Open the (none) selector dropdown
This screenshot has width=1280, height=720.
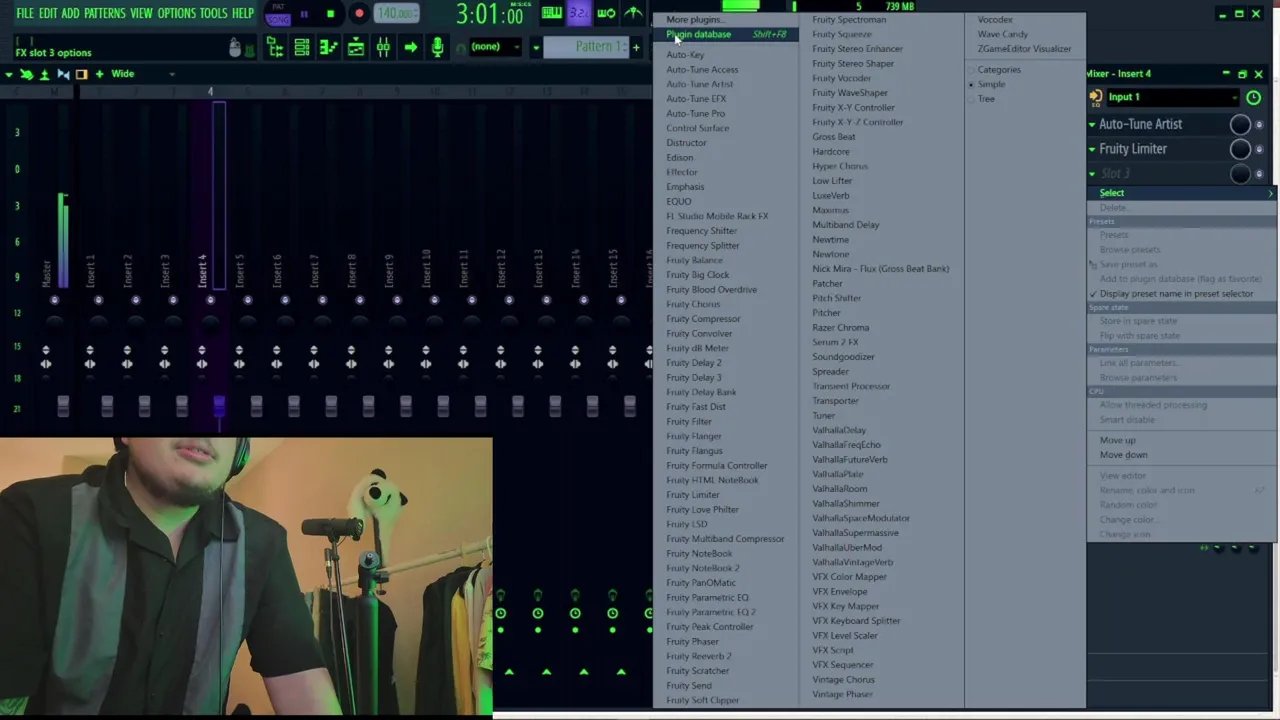click(497, 47)
